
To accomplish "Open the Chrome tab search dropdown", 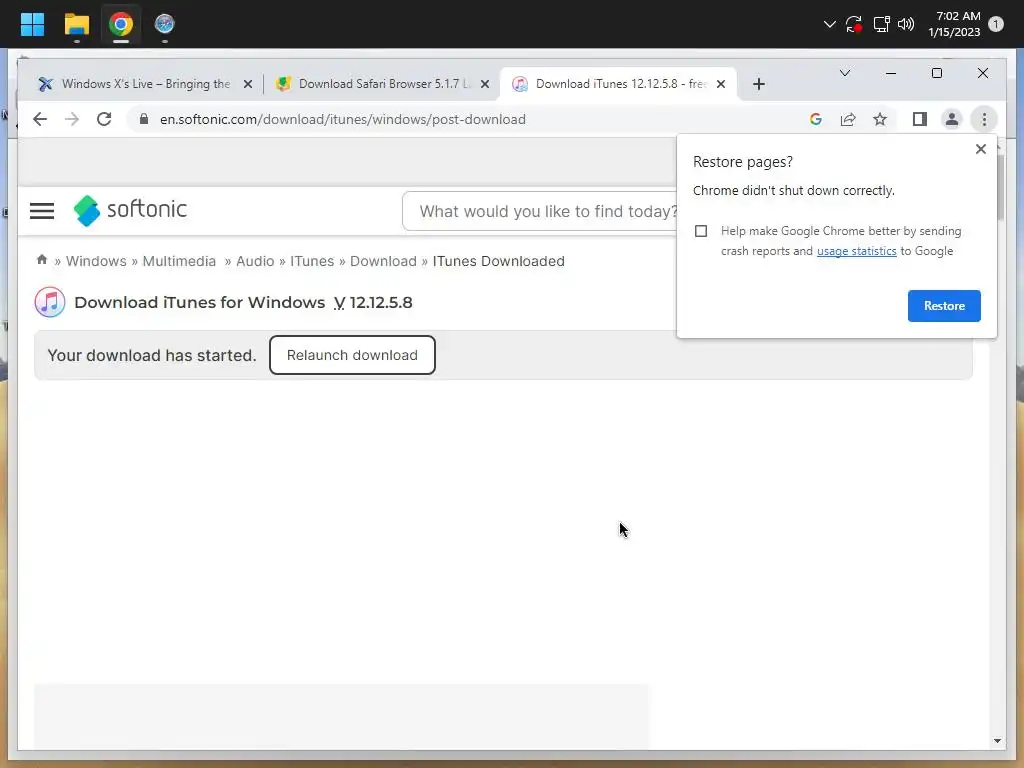I will point(844,73).
